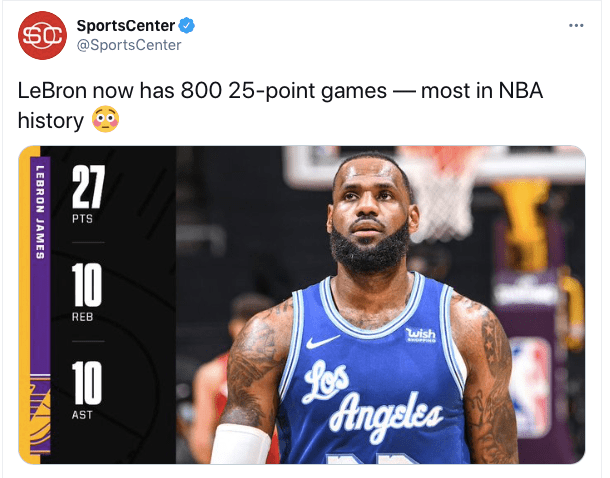Image resolution: width=610 pixels, height=478 pixels.
Task: Open the LeBron James photo thumbnail
Action: tap(302, 305)
